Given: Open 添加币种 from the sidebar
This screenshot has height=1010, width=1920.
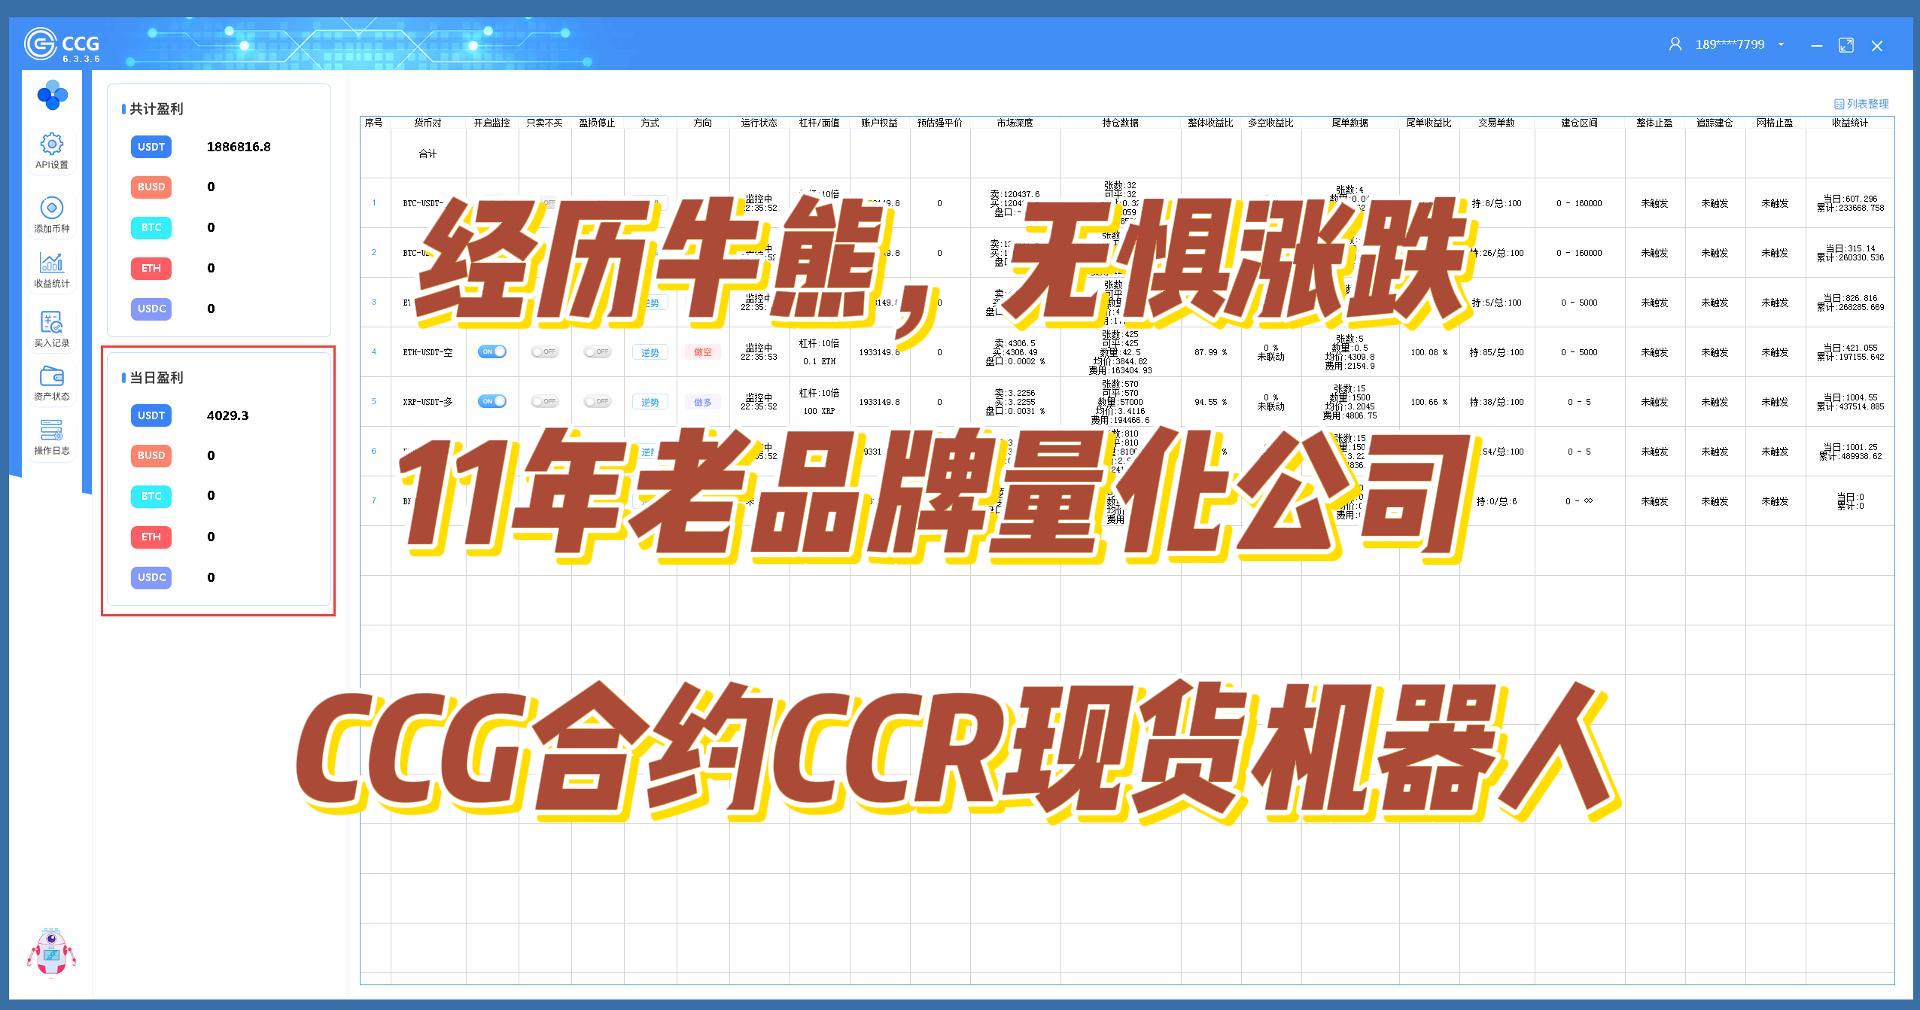Looking at the screenshot, I should pos(52,215).
